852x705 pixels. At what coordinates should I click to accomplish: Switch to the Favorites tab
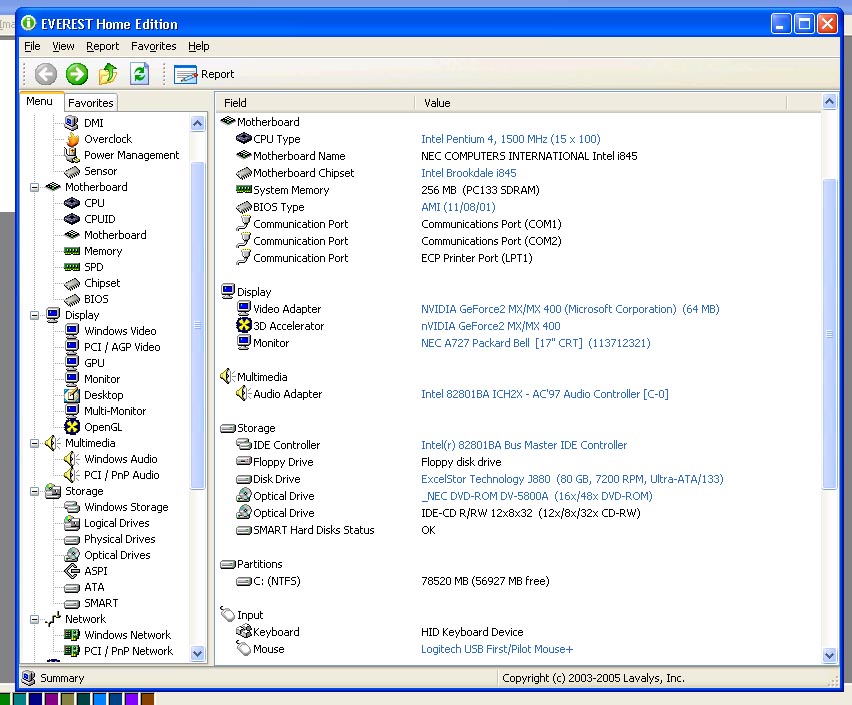click(x=91, y=103)
